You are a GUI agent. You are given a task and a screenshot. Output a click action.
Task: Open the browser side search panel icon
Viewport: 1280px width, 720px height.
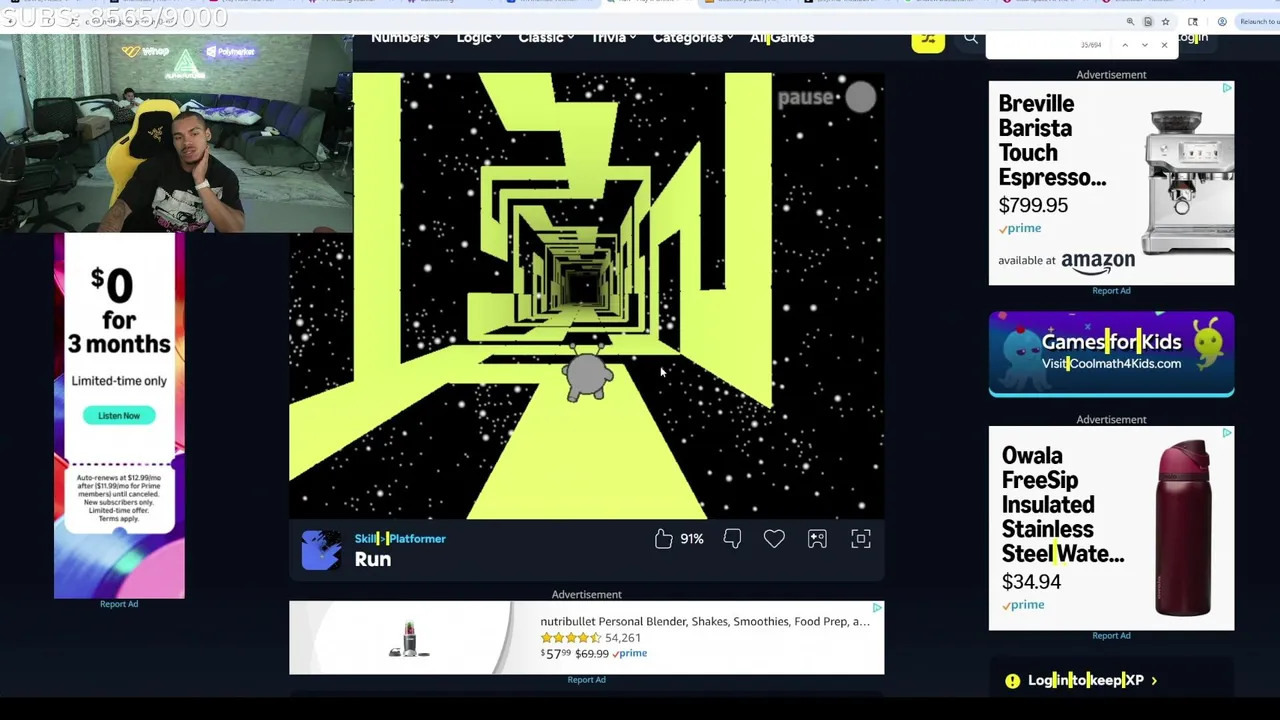[x=1193, y=21]
